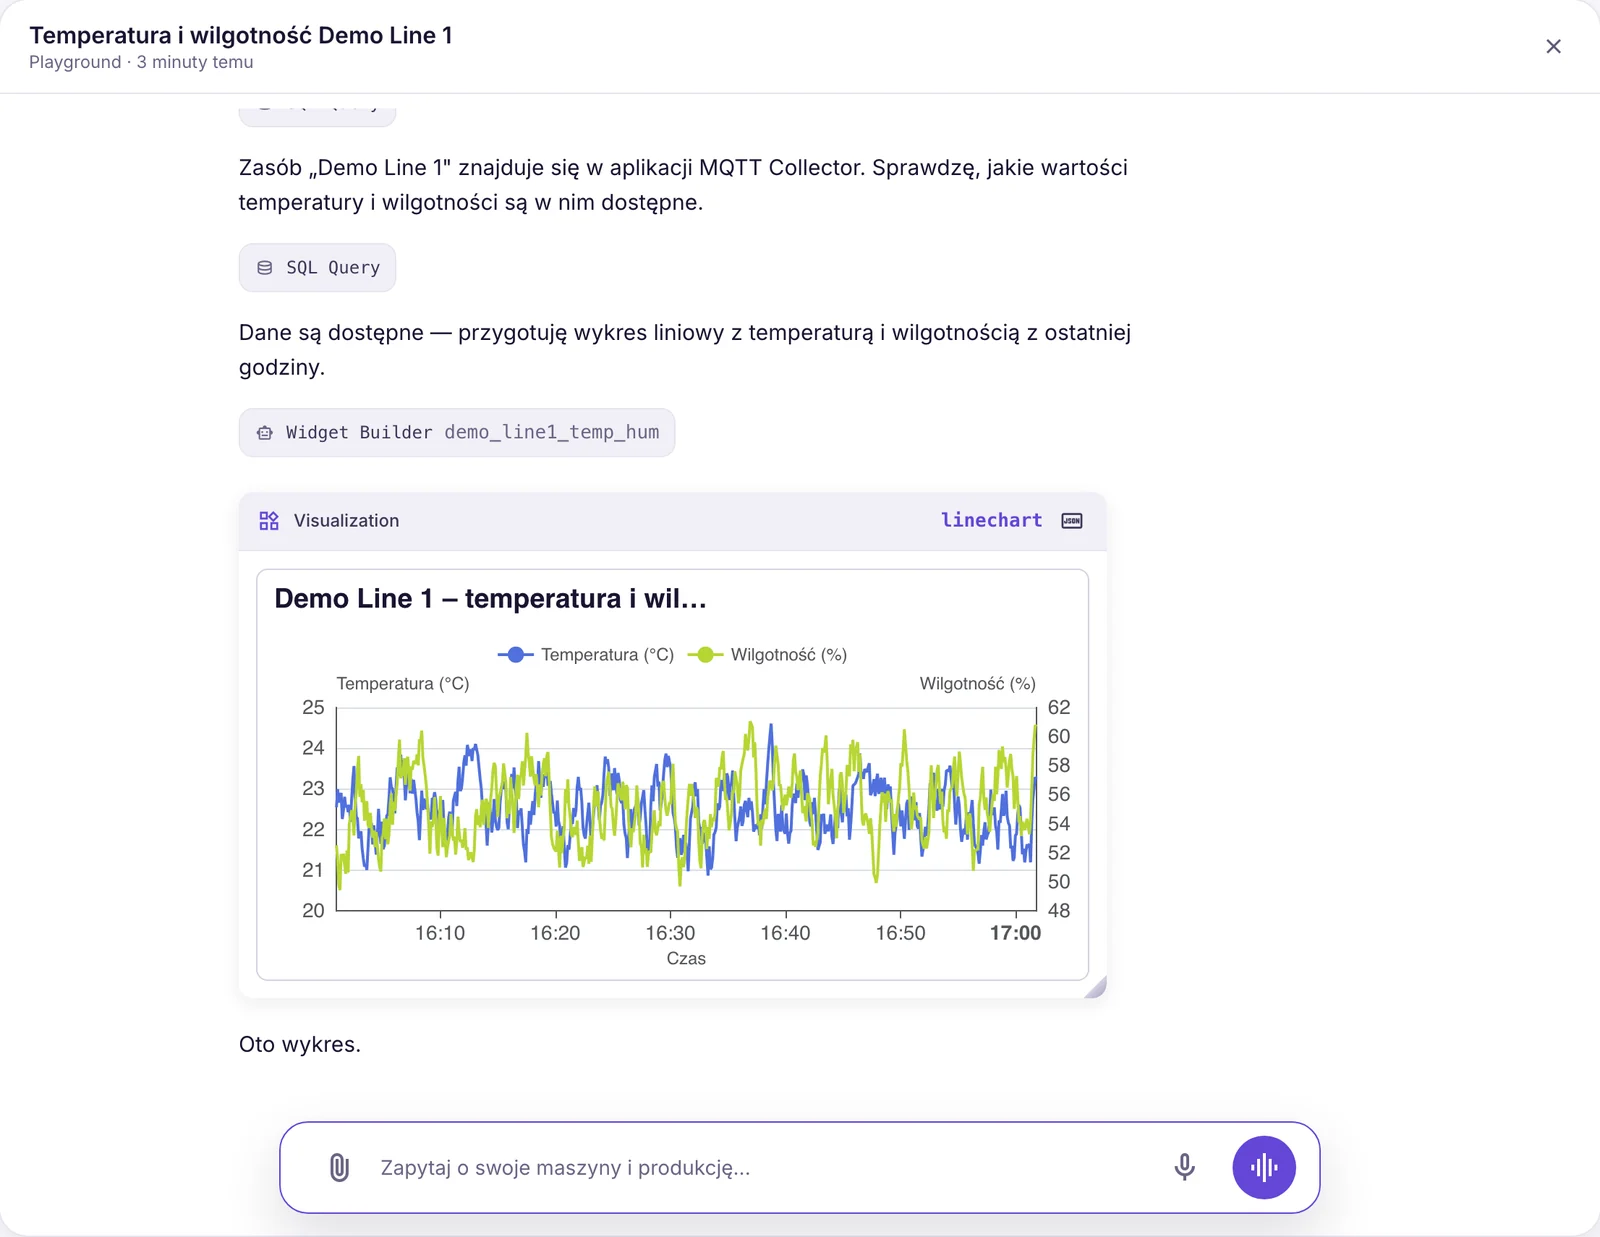Click the 'Visualization' header label
The image size is (1600, 1237).
click(346, 521)
